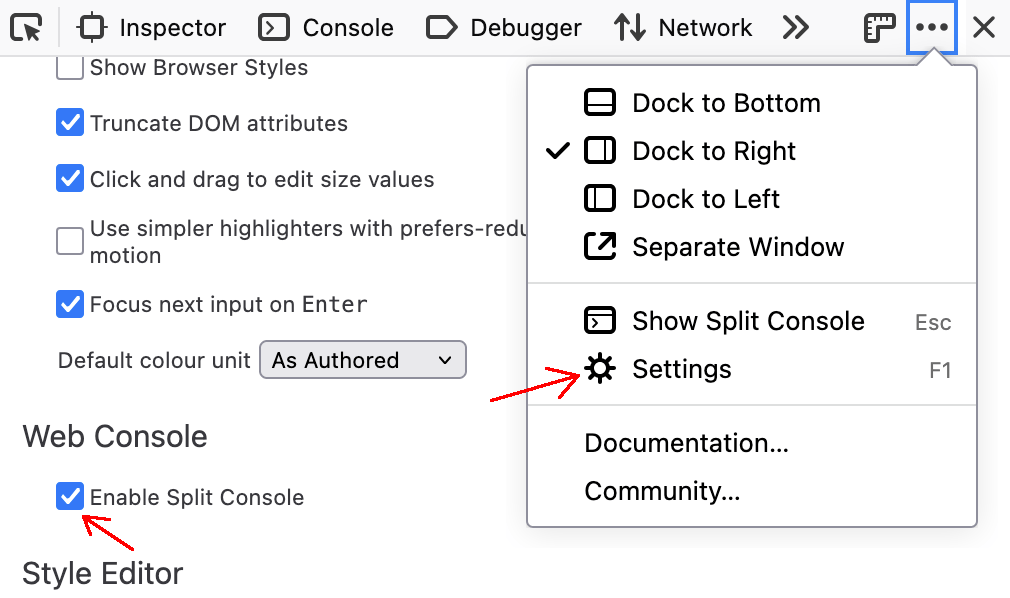Open the Default colour unit dropdown
Screen dimensions: 1010x598
click(362, 360)
